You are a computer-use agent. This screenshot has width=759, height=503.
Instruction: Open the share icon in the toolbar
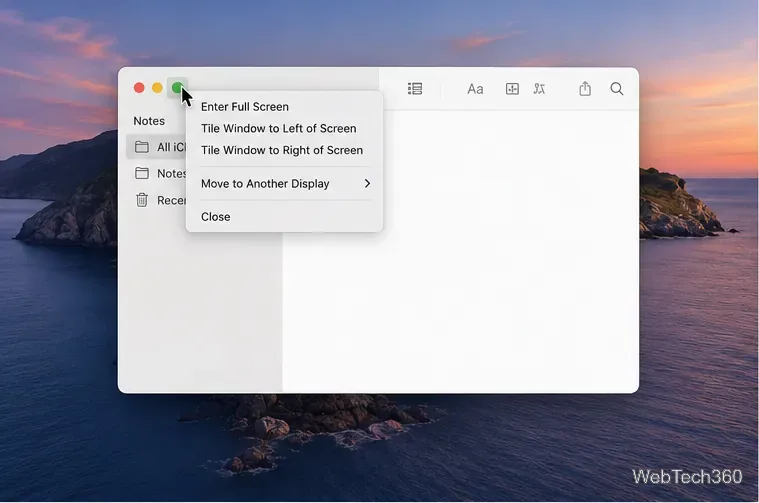585,89
